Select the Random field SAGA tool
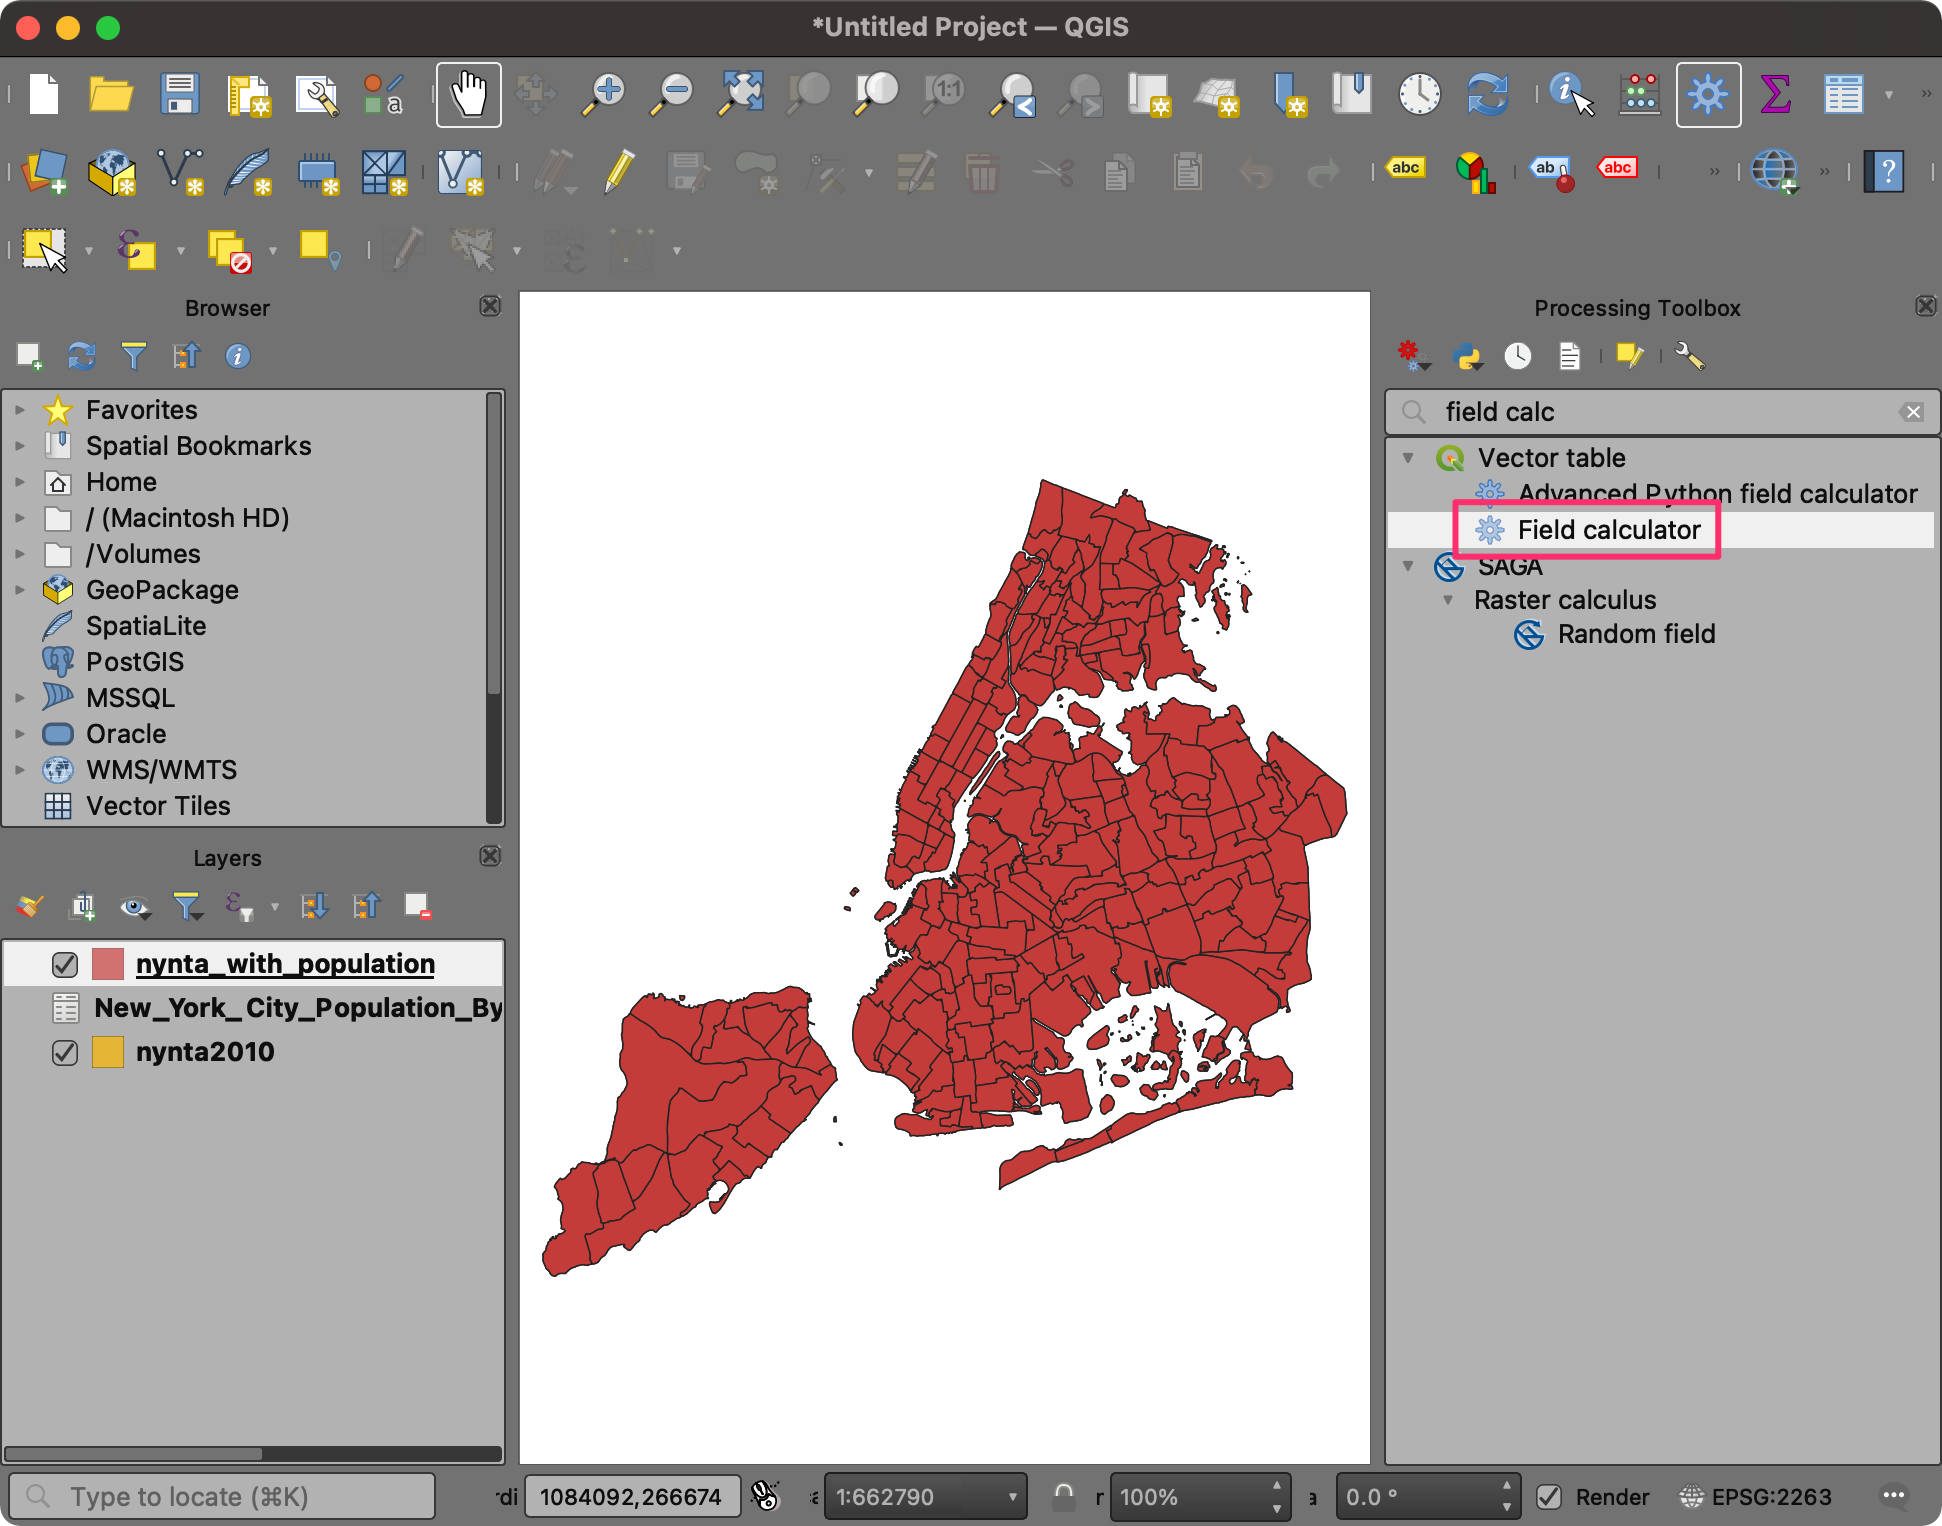This screenshot has height=1526, width=1942. click(x=1636, y=634)
